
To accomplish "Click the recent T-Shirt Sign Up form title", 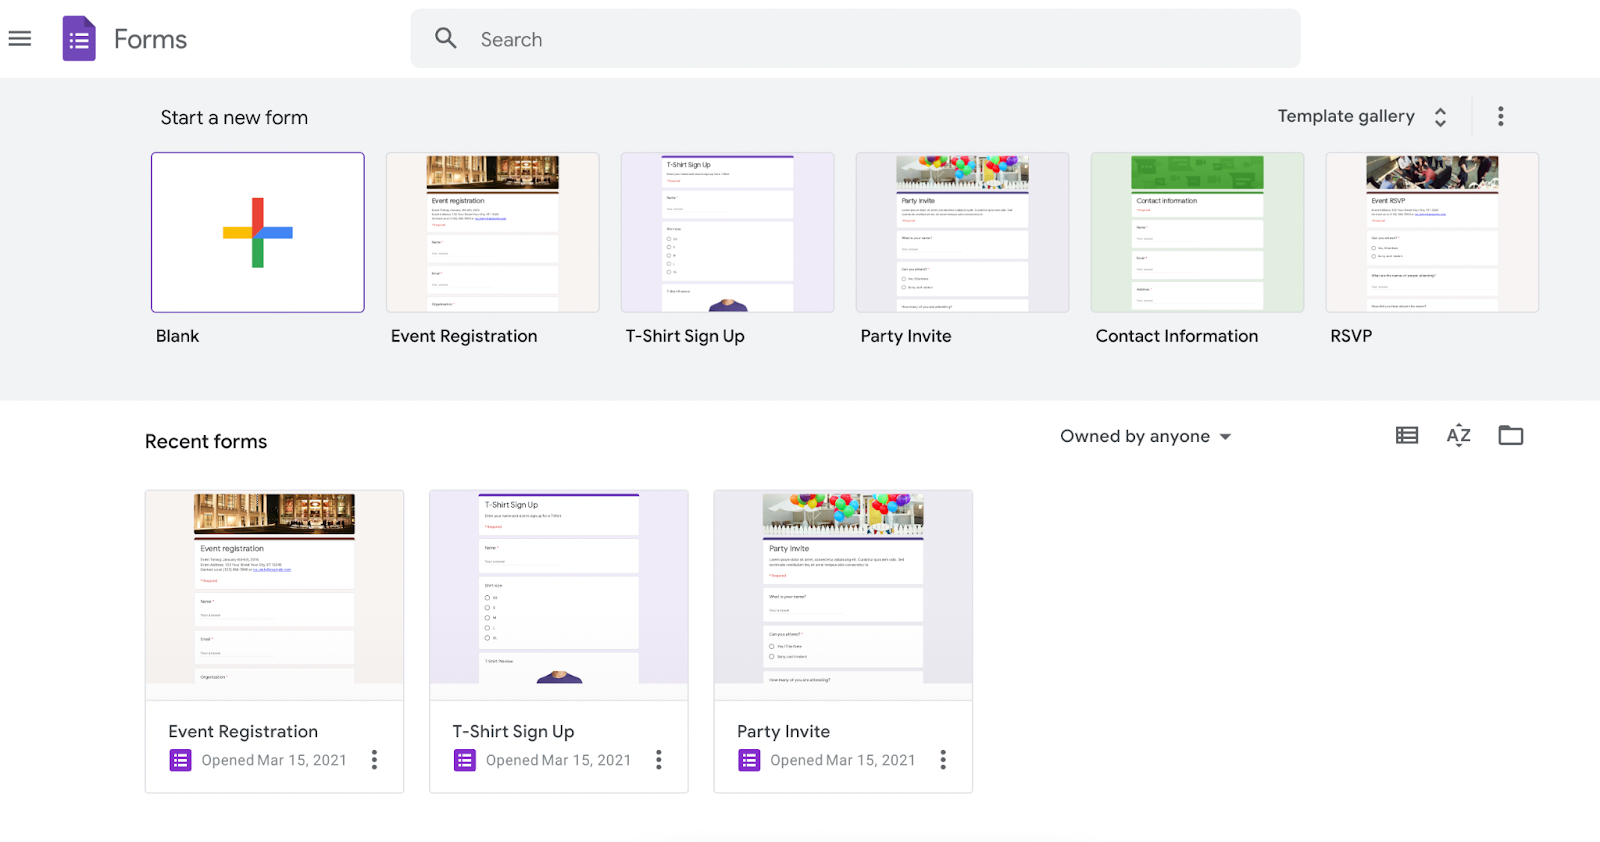I will (513, 731).
